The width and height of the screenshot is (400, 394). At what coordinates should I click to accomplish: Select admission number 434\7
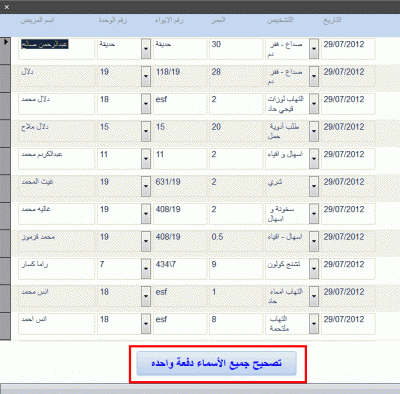[166, 264]
